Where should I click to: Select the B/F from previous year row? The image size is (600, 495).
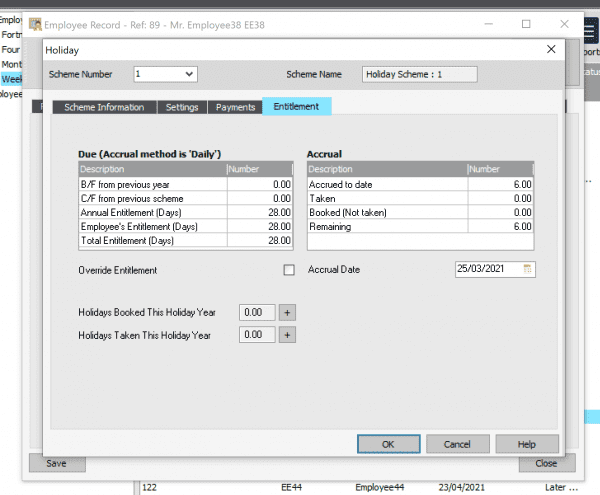click(x=186, y=184)
